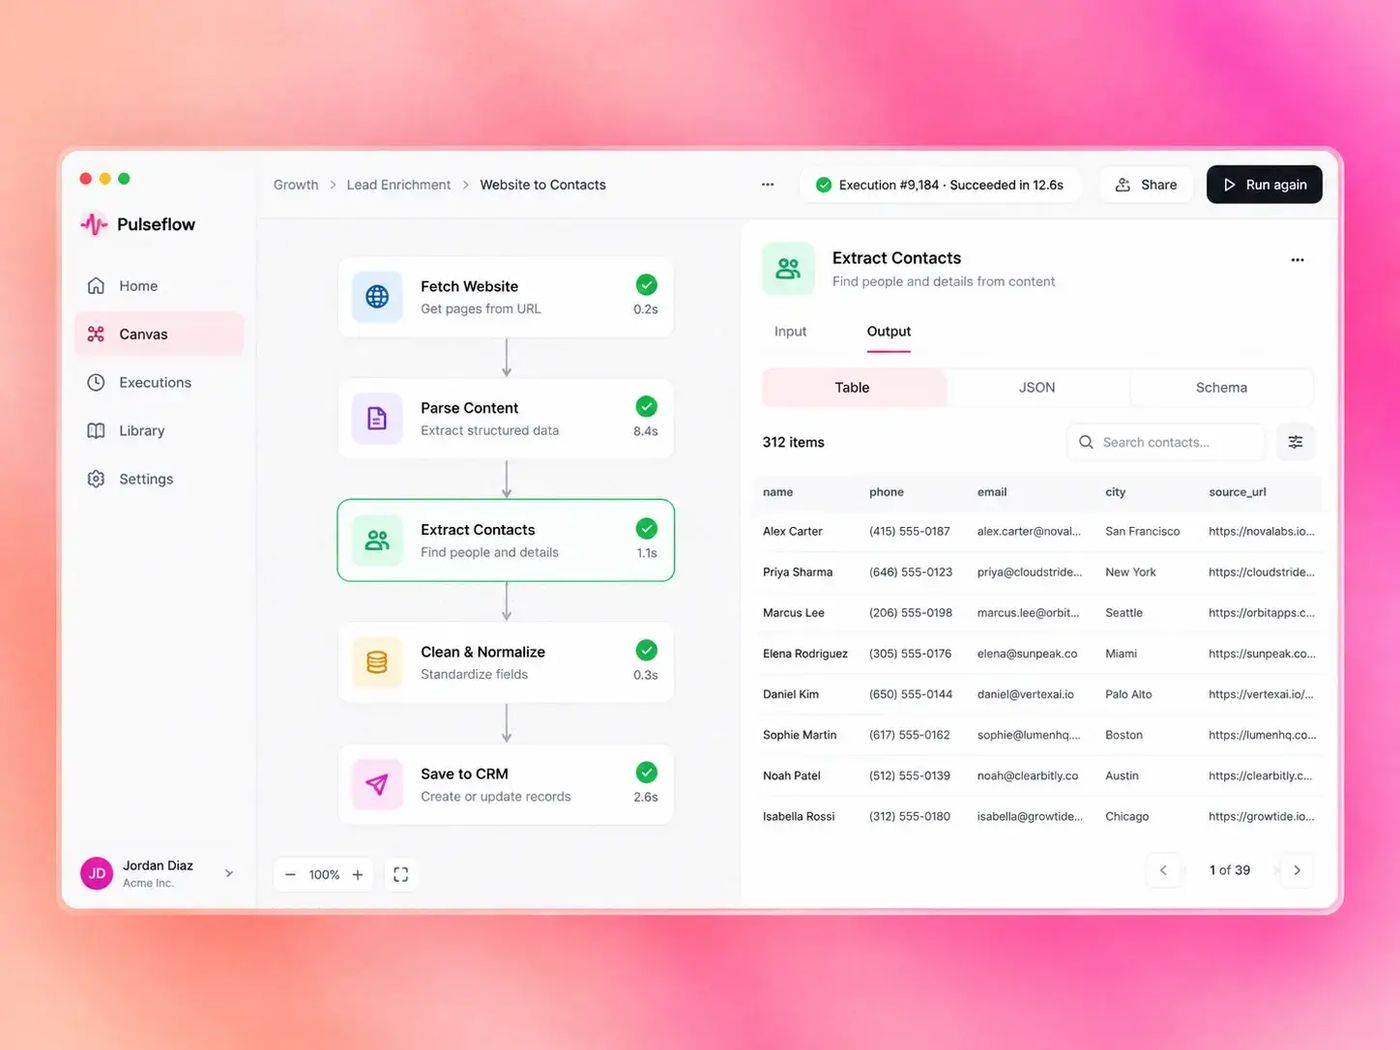Select the Canvas item in sidebar

click(x=159, y=334)
